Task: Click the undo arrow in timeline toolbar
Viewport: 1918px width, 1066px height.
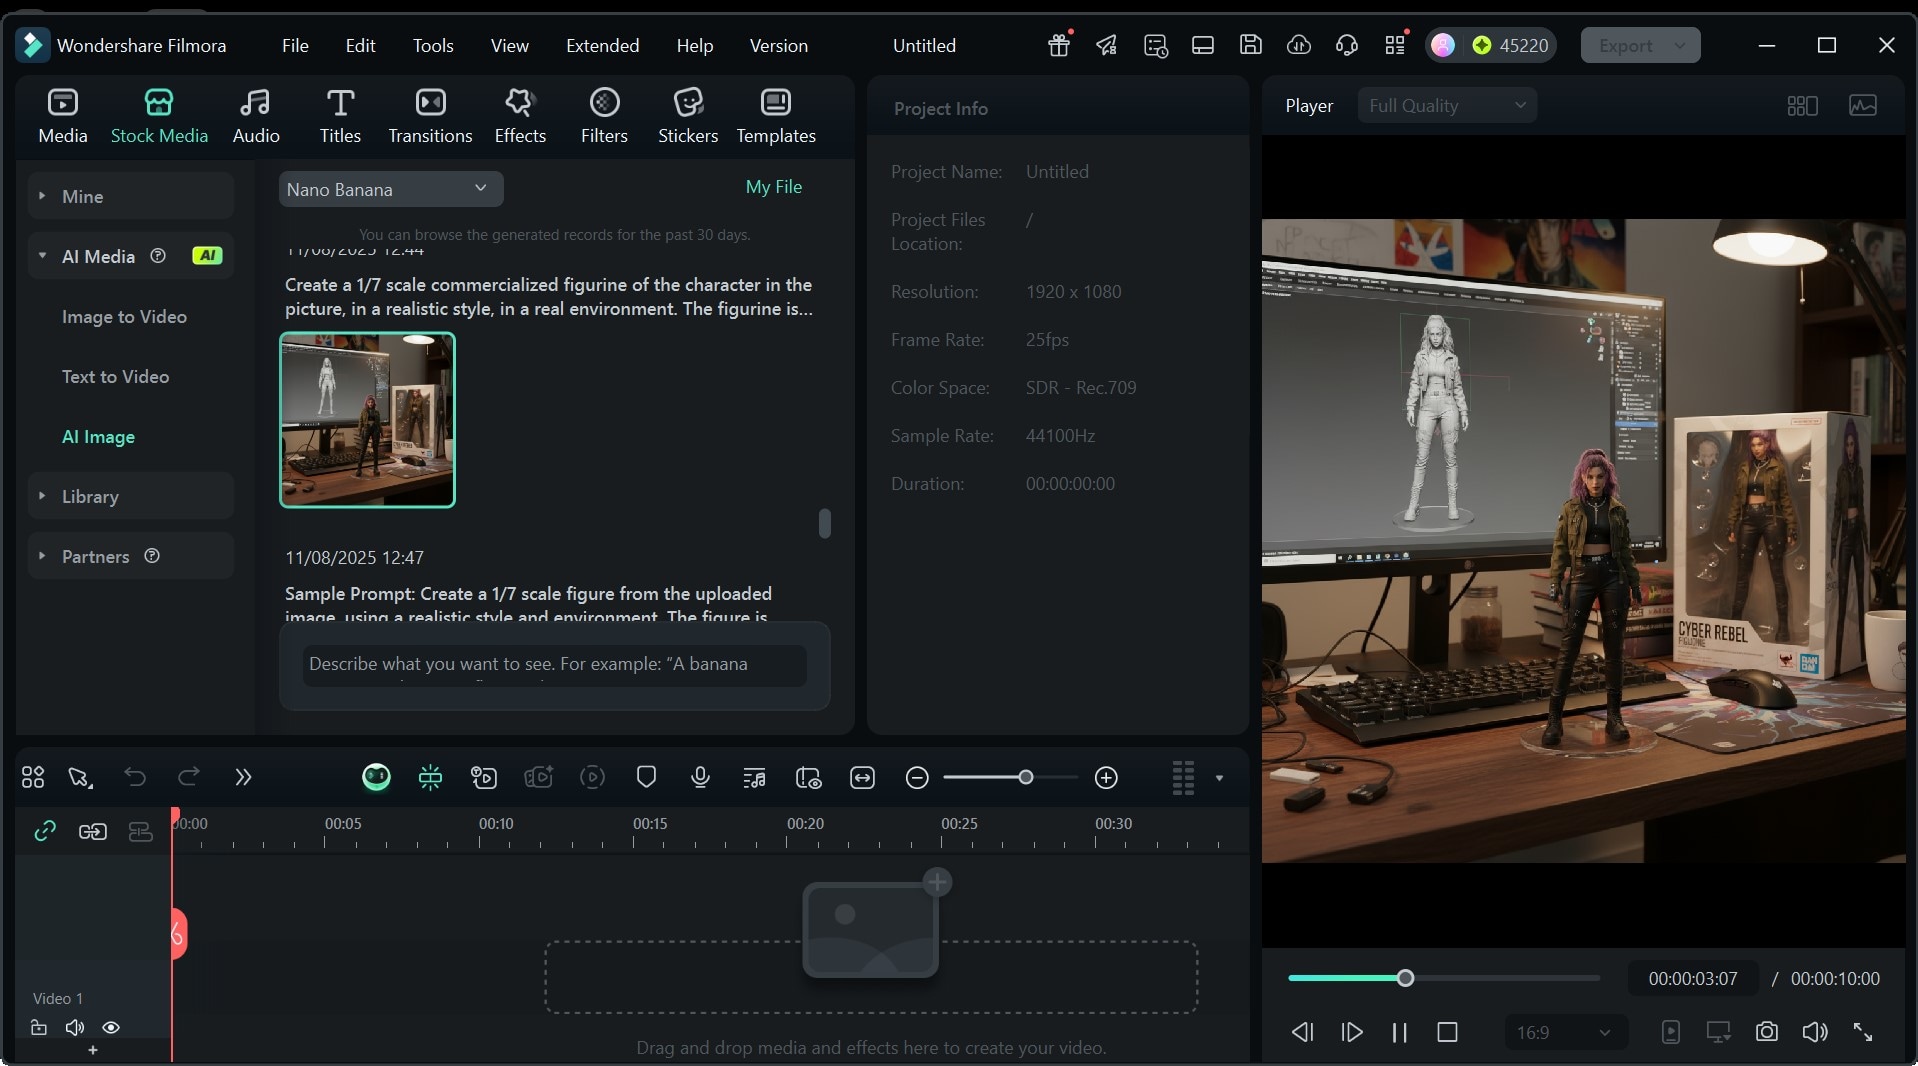Action: (135, 777)
